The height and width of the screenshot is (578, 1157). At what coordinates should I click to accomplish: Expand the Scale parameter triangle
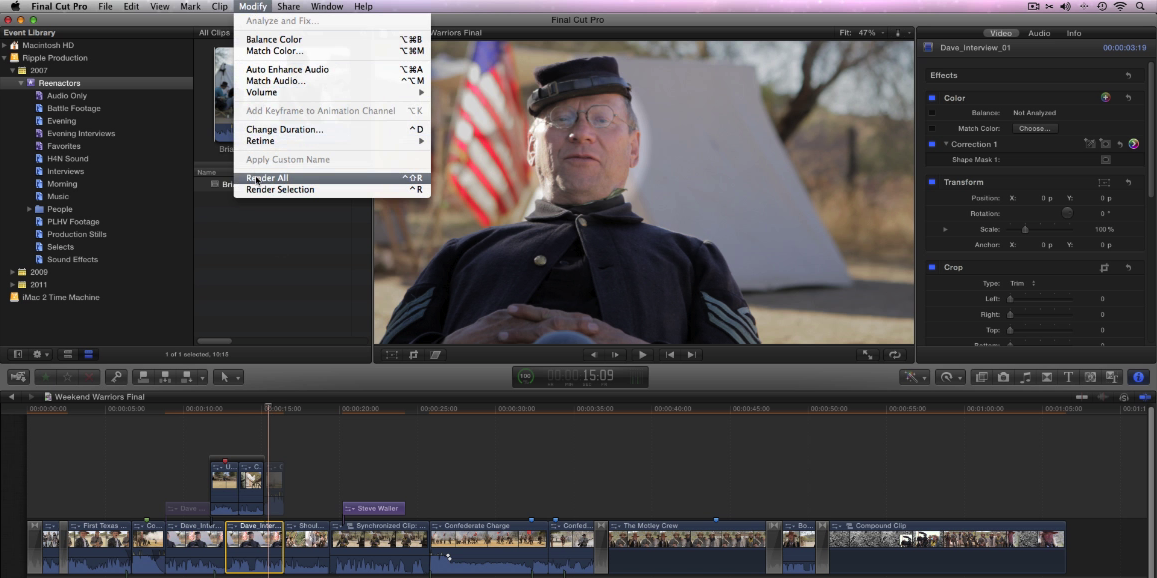click(x=945, y=230)
